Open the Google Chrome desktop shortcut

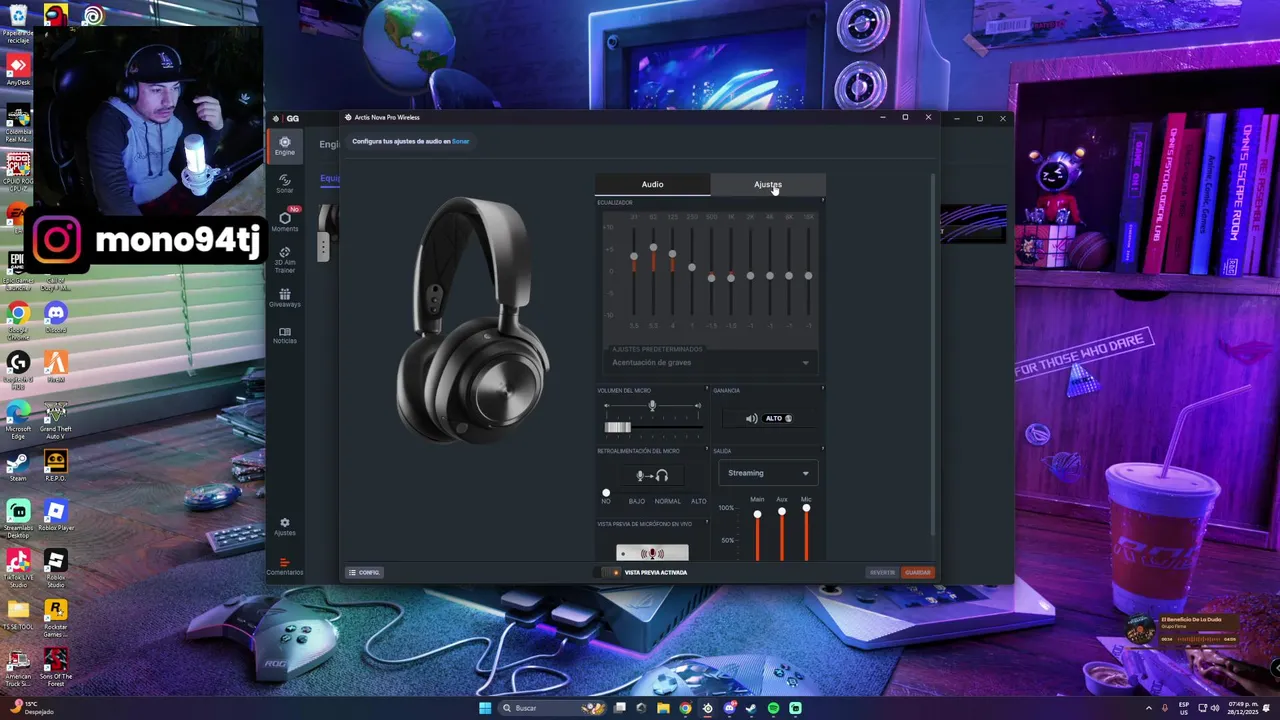[18, 322]
